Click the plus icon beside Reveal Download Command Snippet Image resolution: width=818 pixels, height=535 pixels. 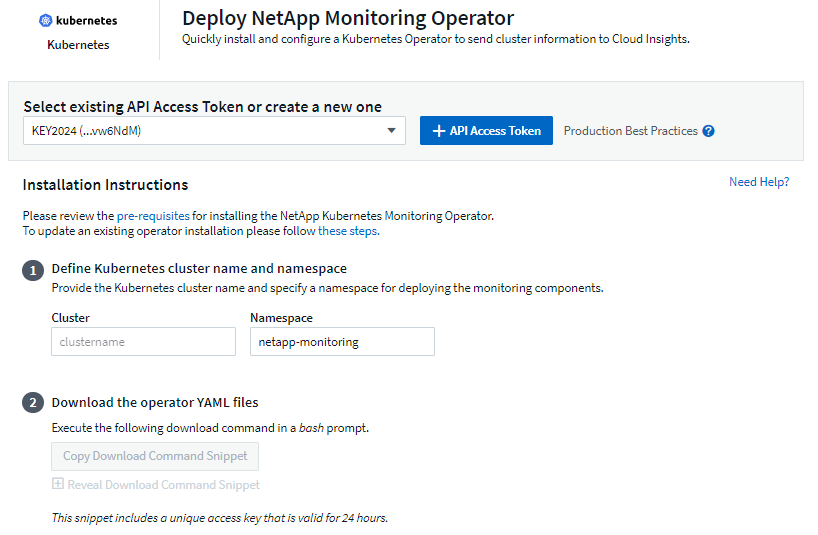58,485
